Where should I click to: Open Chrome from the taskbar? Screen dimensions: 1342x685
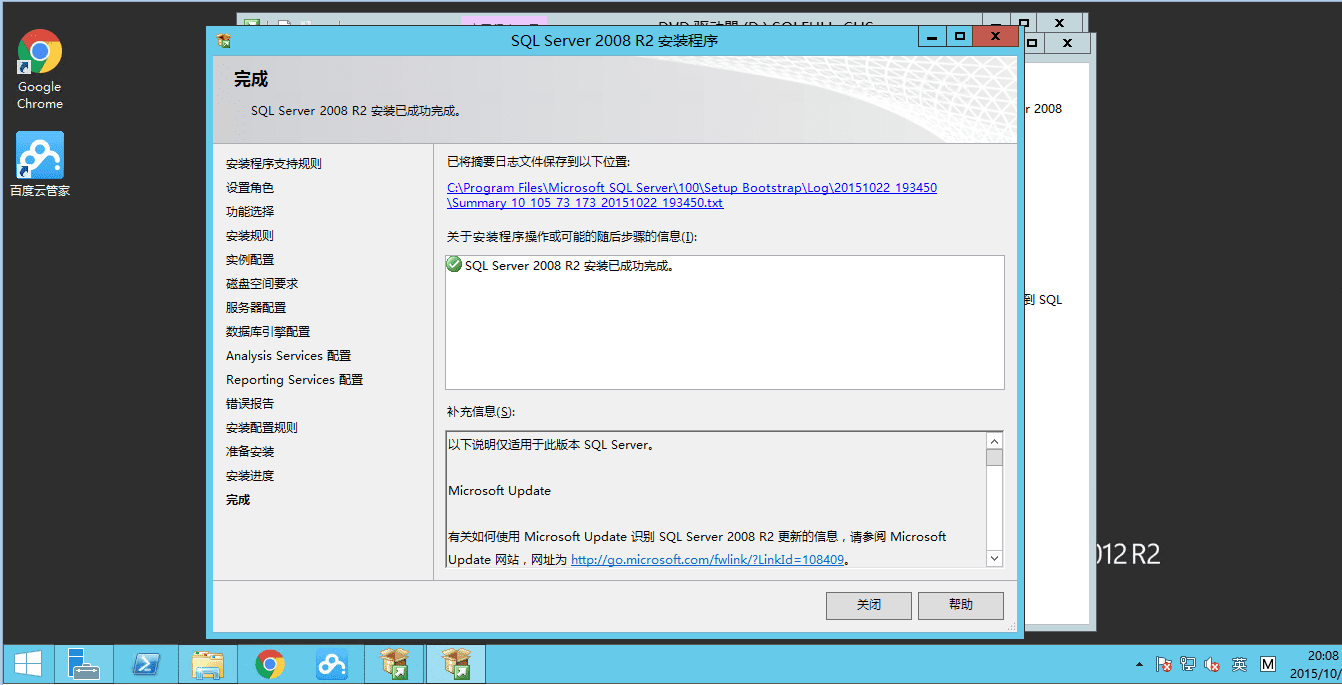(x=270, y=663)
